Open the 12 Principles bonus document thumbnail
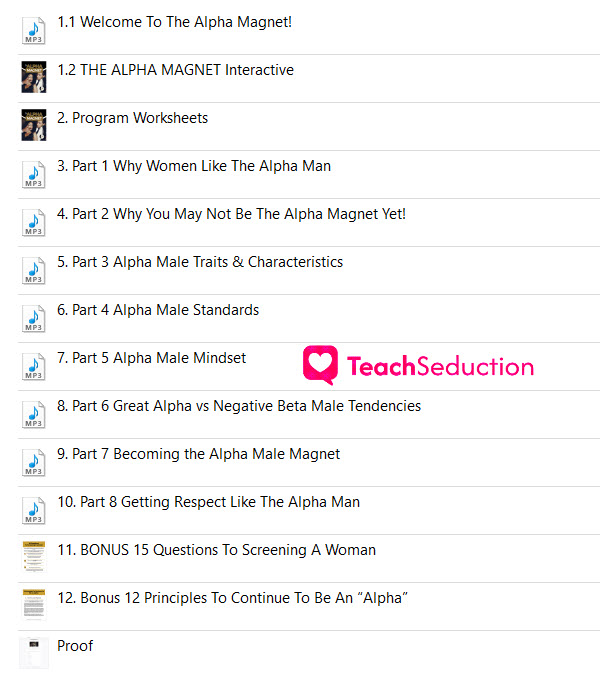Image resolution: width=600 pixels, height=685 pixels. click(x=34, y=605)
